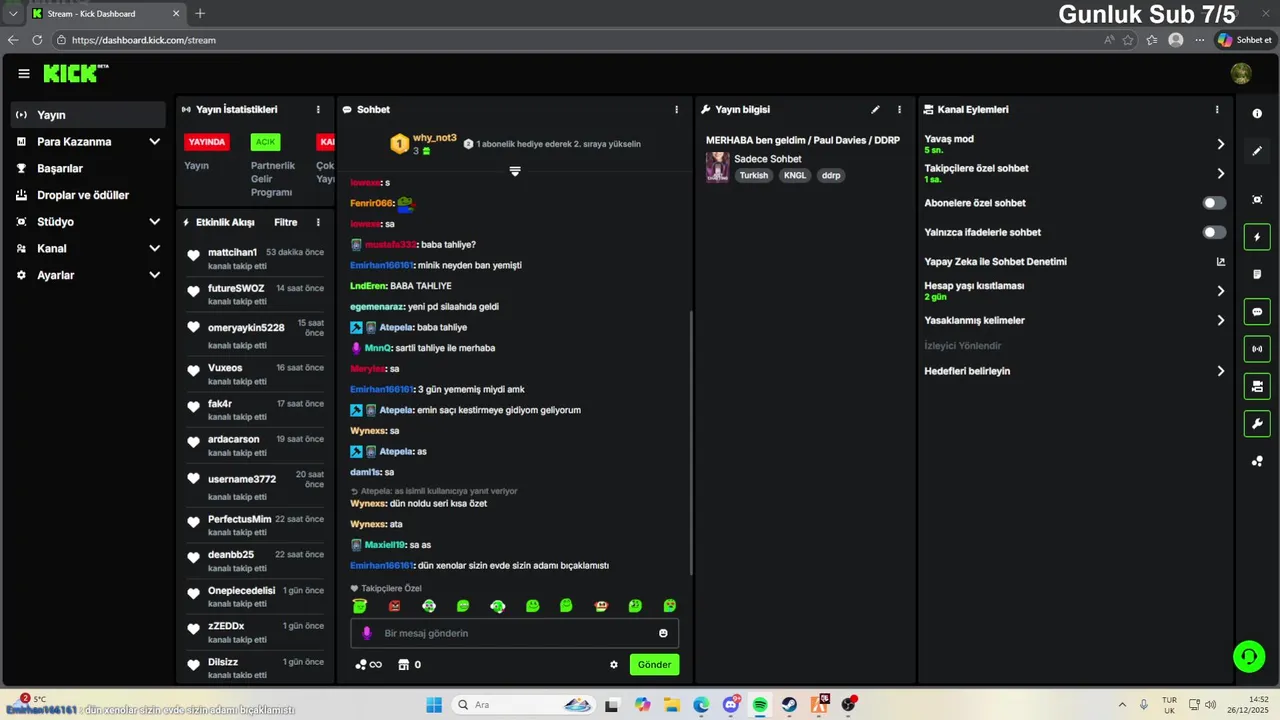Select Başarılar in the sidebar
Screen dimensions: 1280x720
[88, 168]
